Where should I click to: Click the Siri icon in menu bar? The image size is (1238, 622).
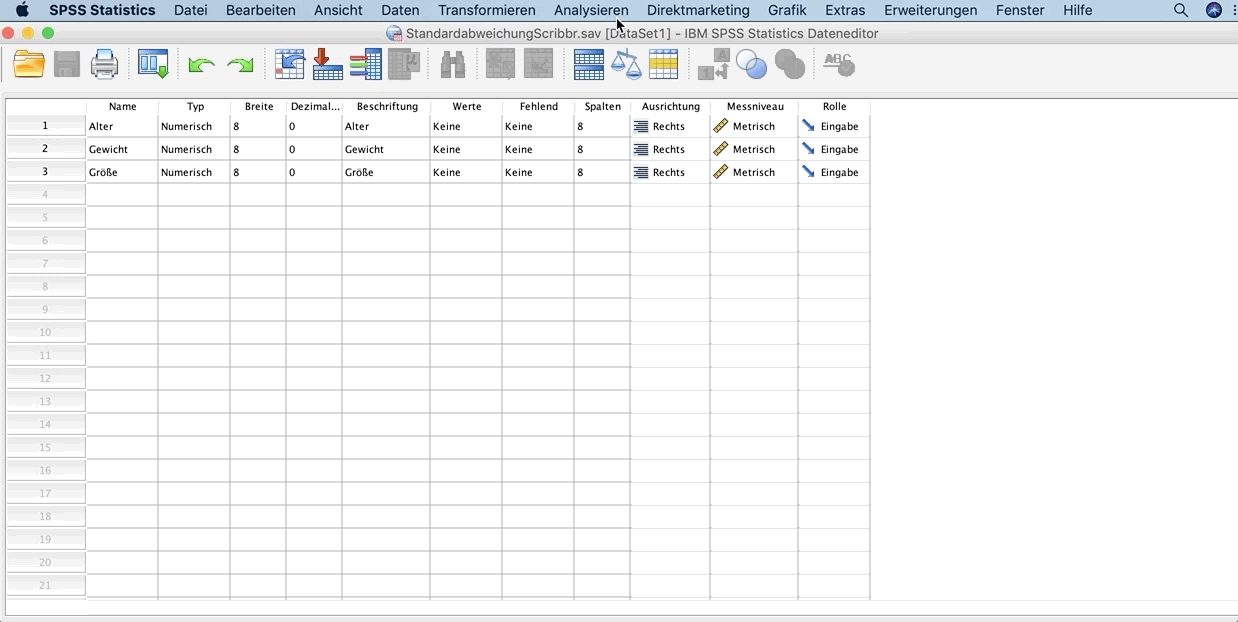pyautogui.click(x=1214, y=10)
